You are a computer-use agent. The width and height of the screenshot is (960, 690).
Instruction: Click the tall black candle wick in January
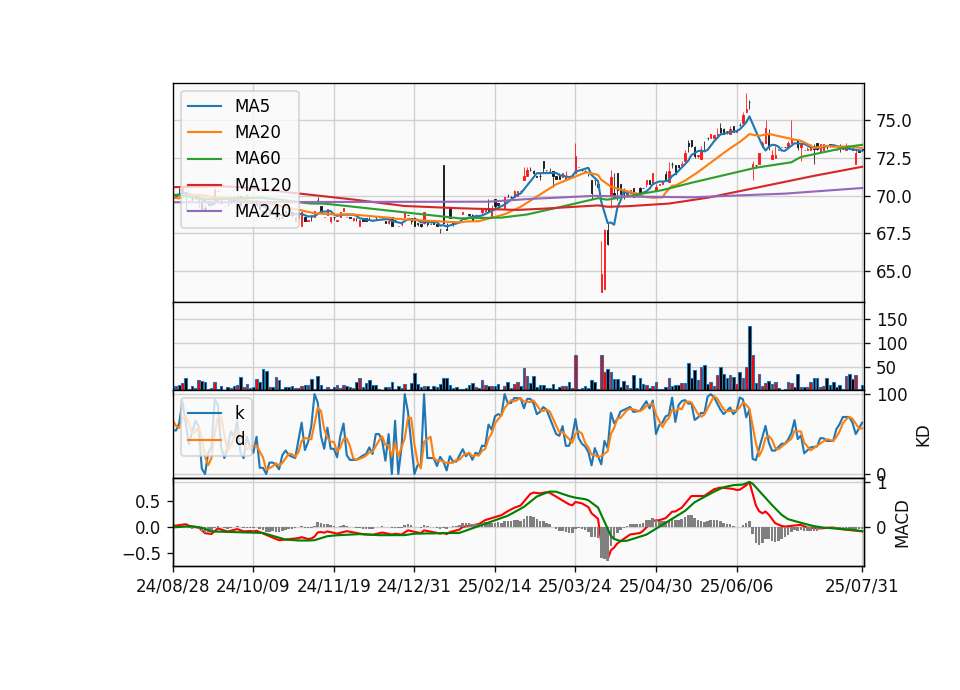point(444,193)
